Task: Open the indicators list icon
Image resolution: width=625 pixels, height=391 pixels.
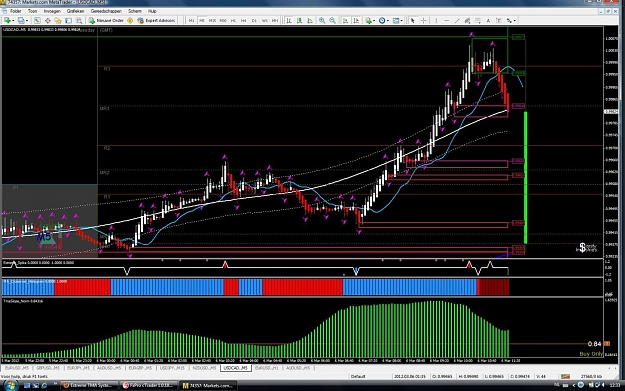Action: pyautogui.click(x=368, y=20)
